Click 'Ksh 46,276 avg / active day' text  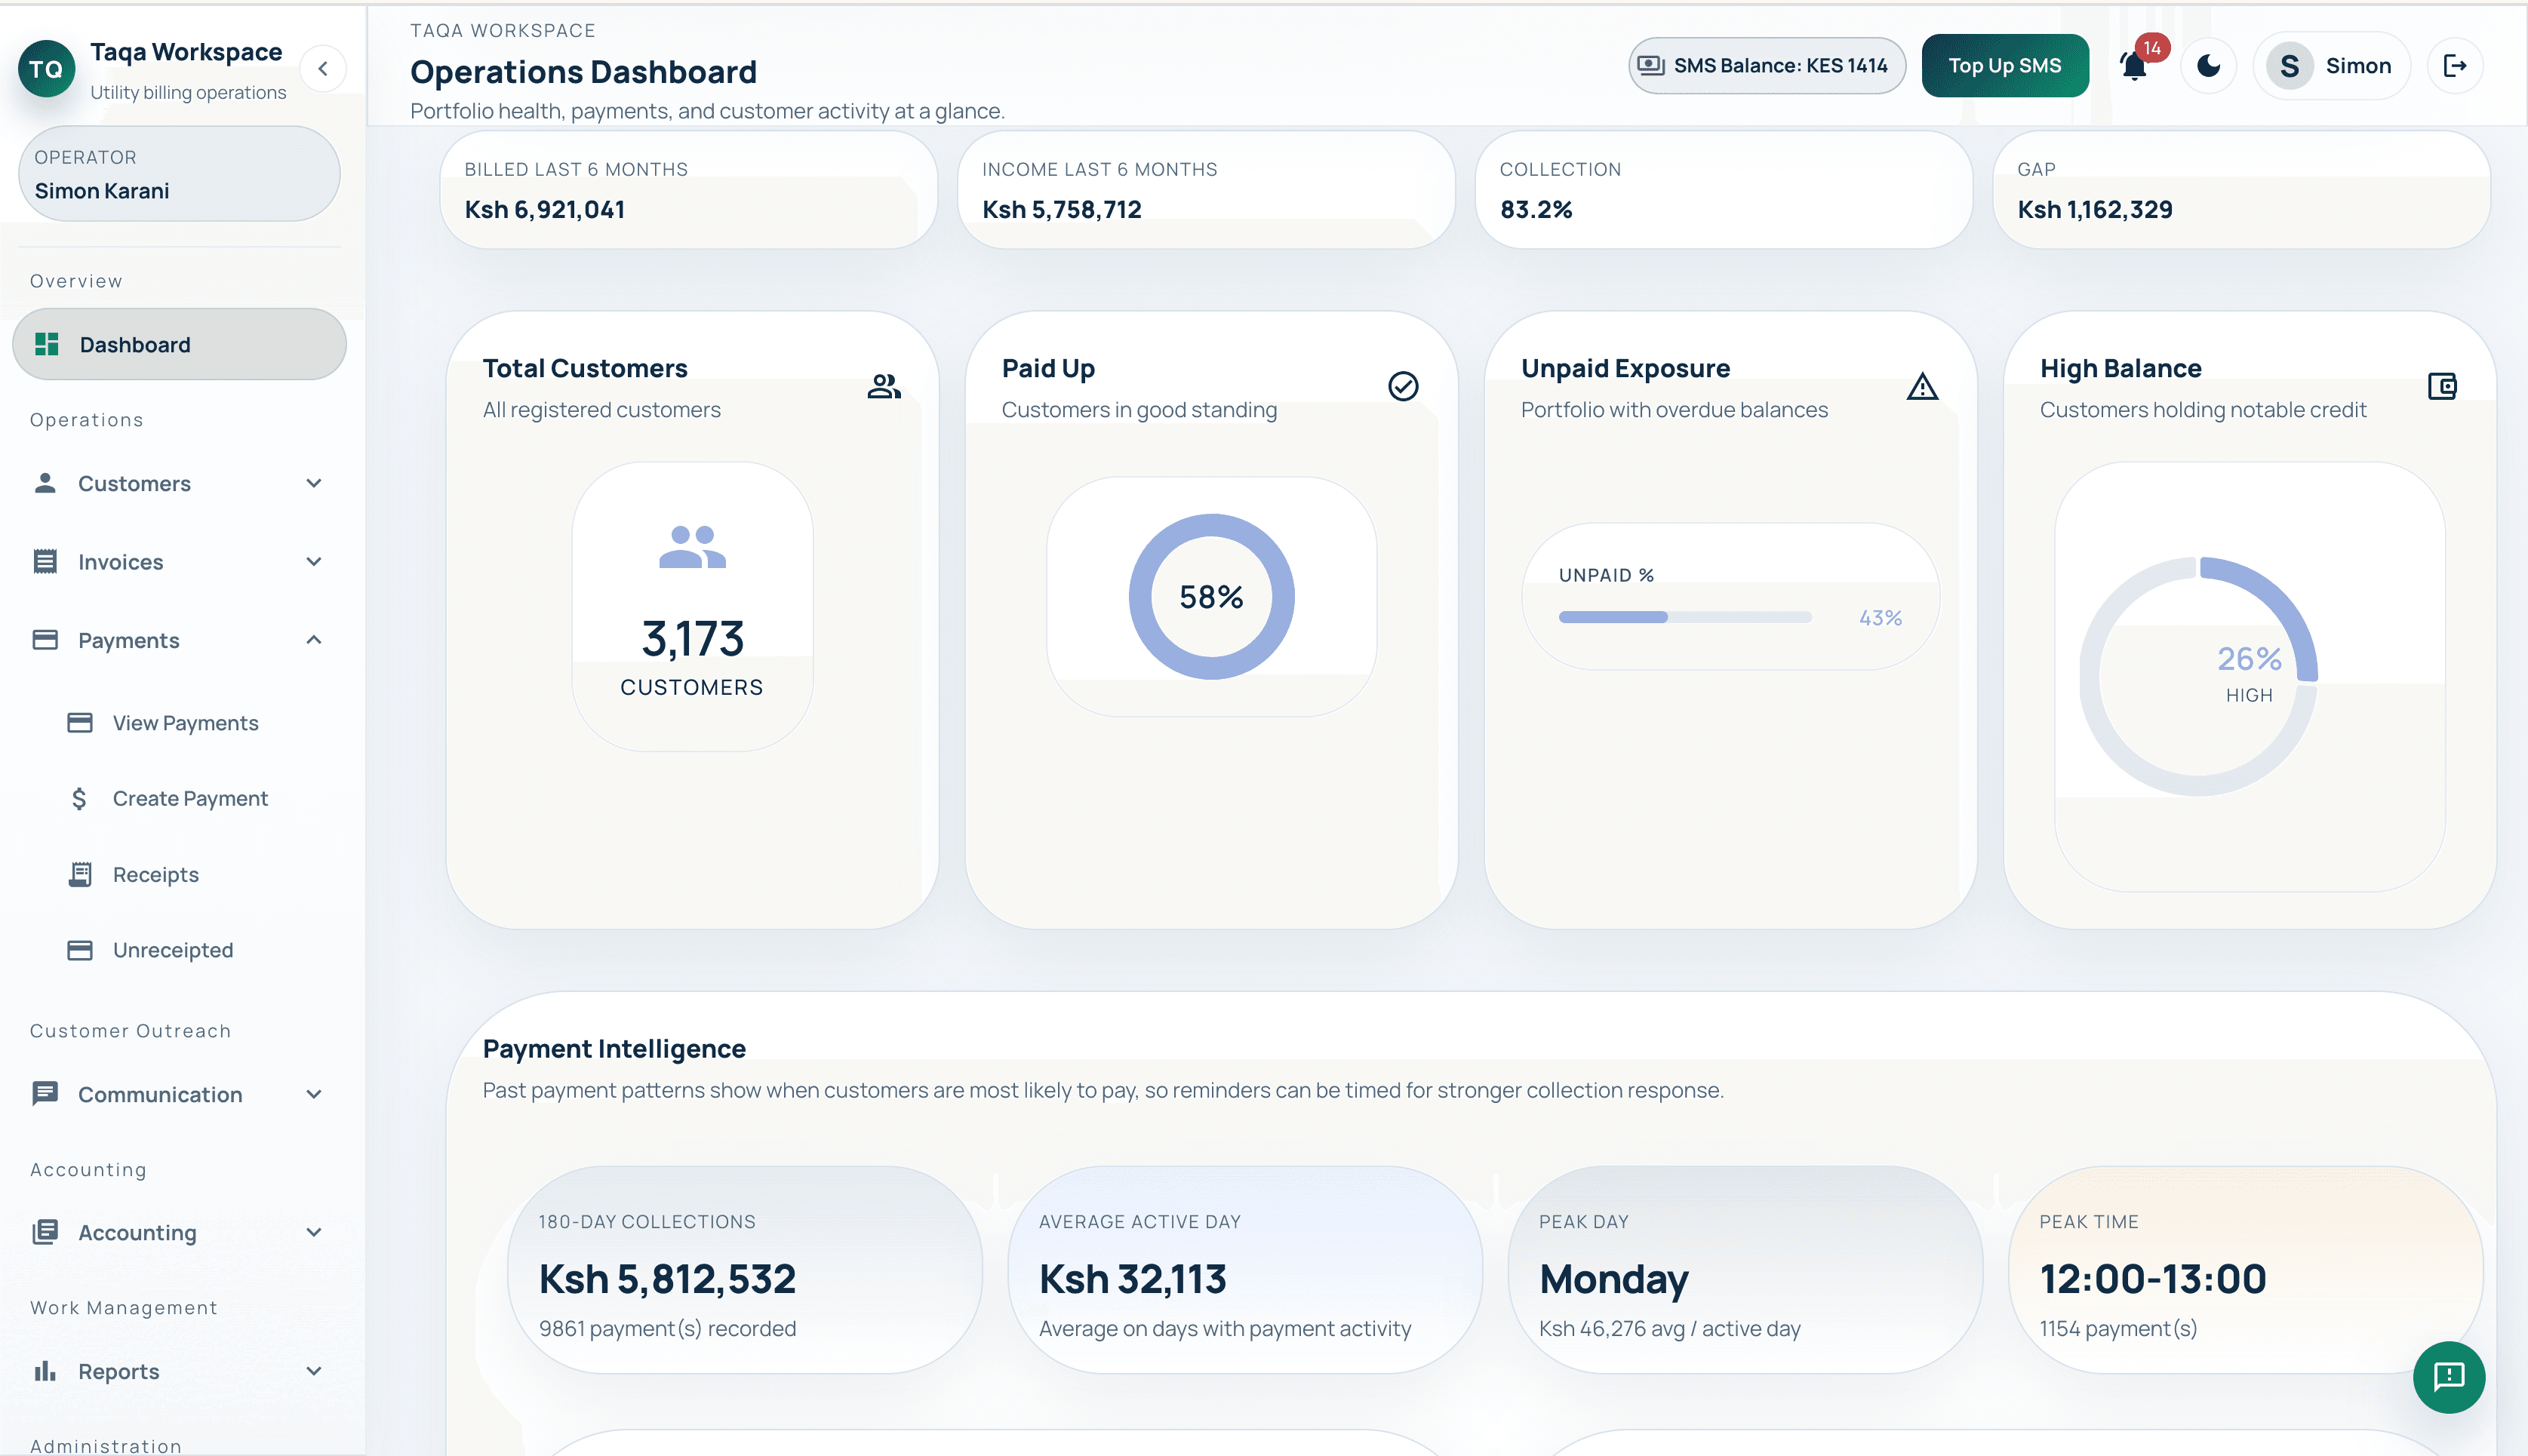tap(1669, 1328)
